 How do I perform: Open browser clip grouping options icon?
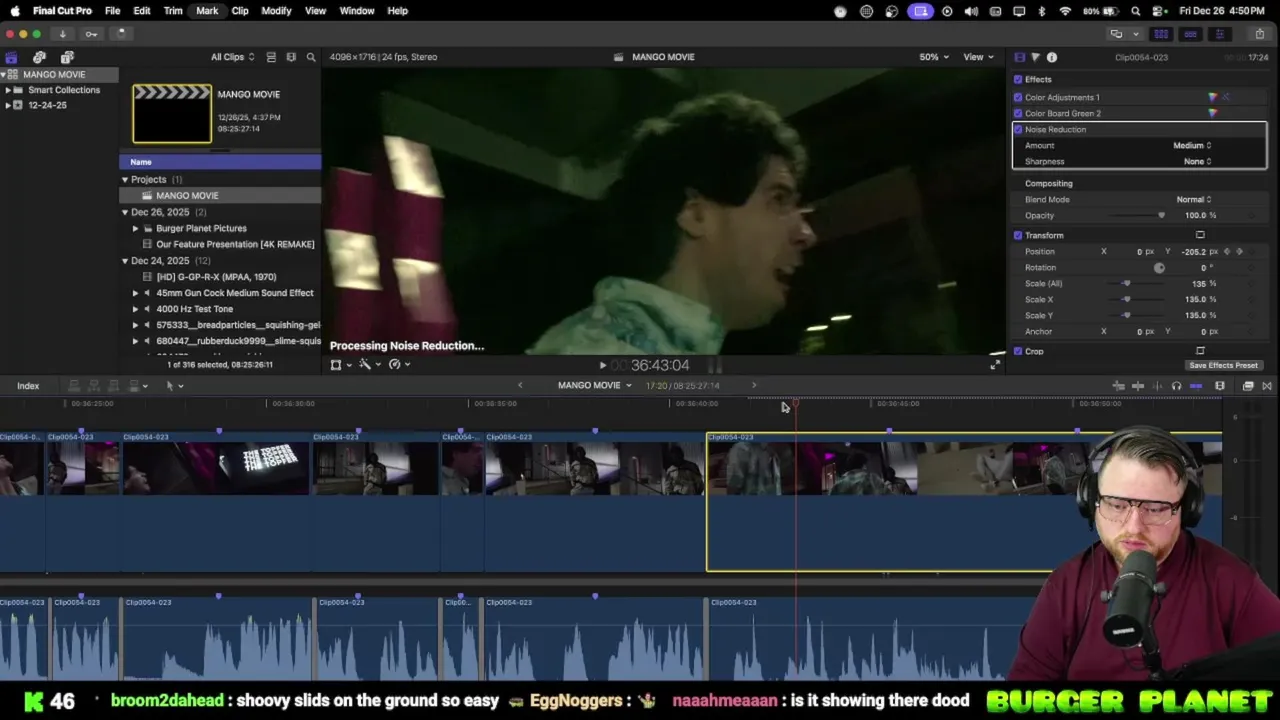click(291, 57)
